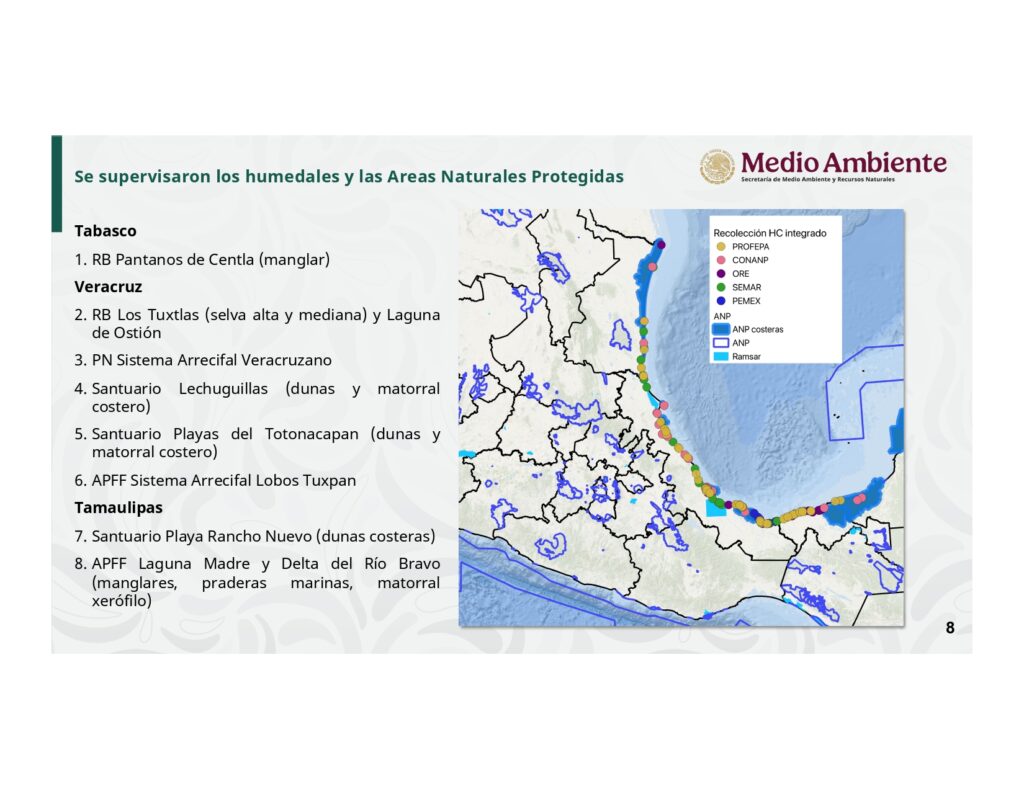Click the SEMAR green legend dot

721,287
